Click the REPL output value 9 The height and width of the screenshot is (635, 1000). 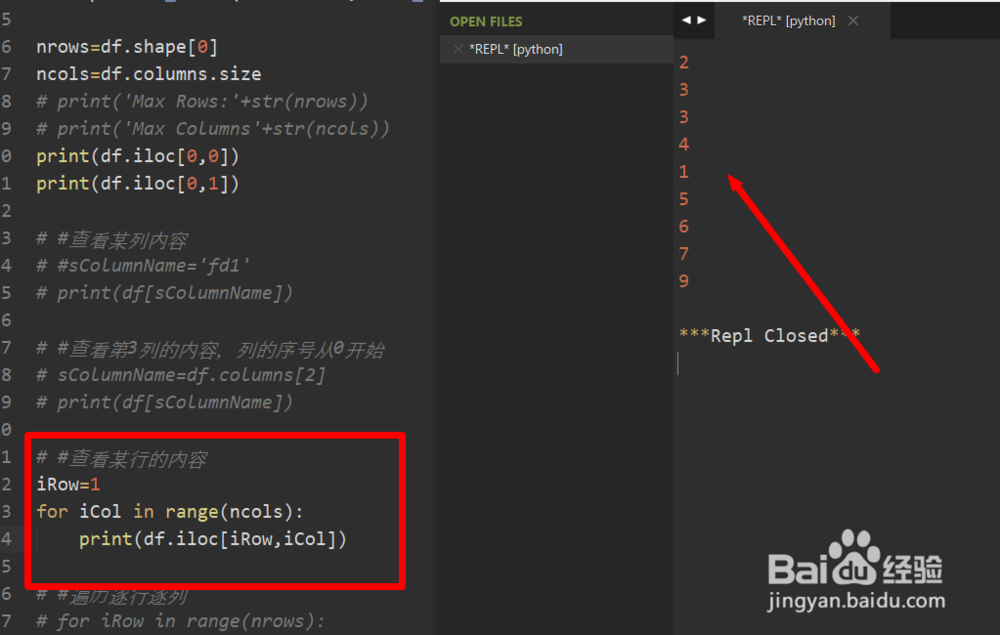pos(684,281)
